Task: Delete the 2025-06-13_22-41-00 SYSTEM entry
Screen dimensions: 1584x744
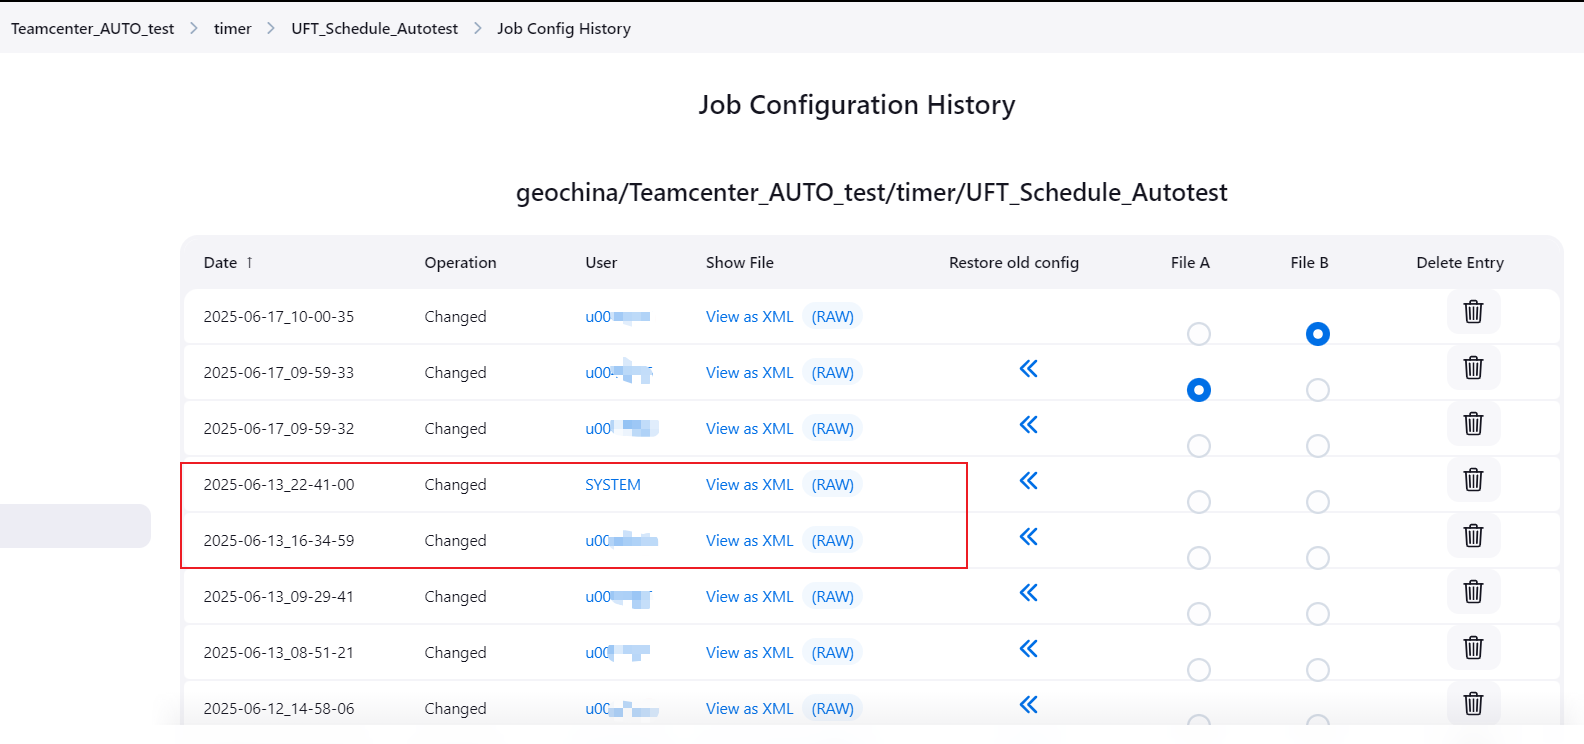Action: (x=1473, y=480)
